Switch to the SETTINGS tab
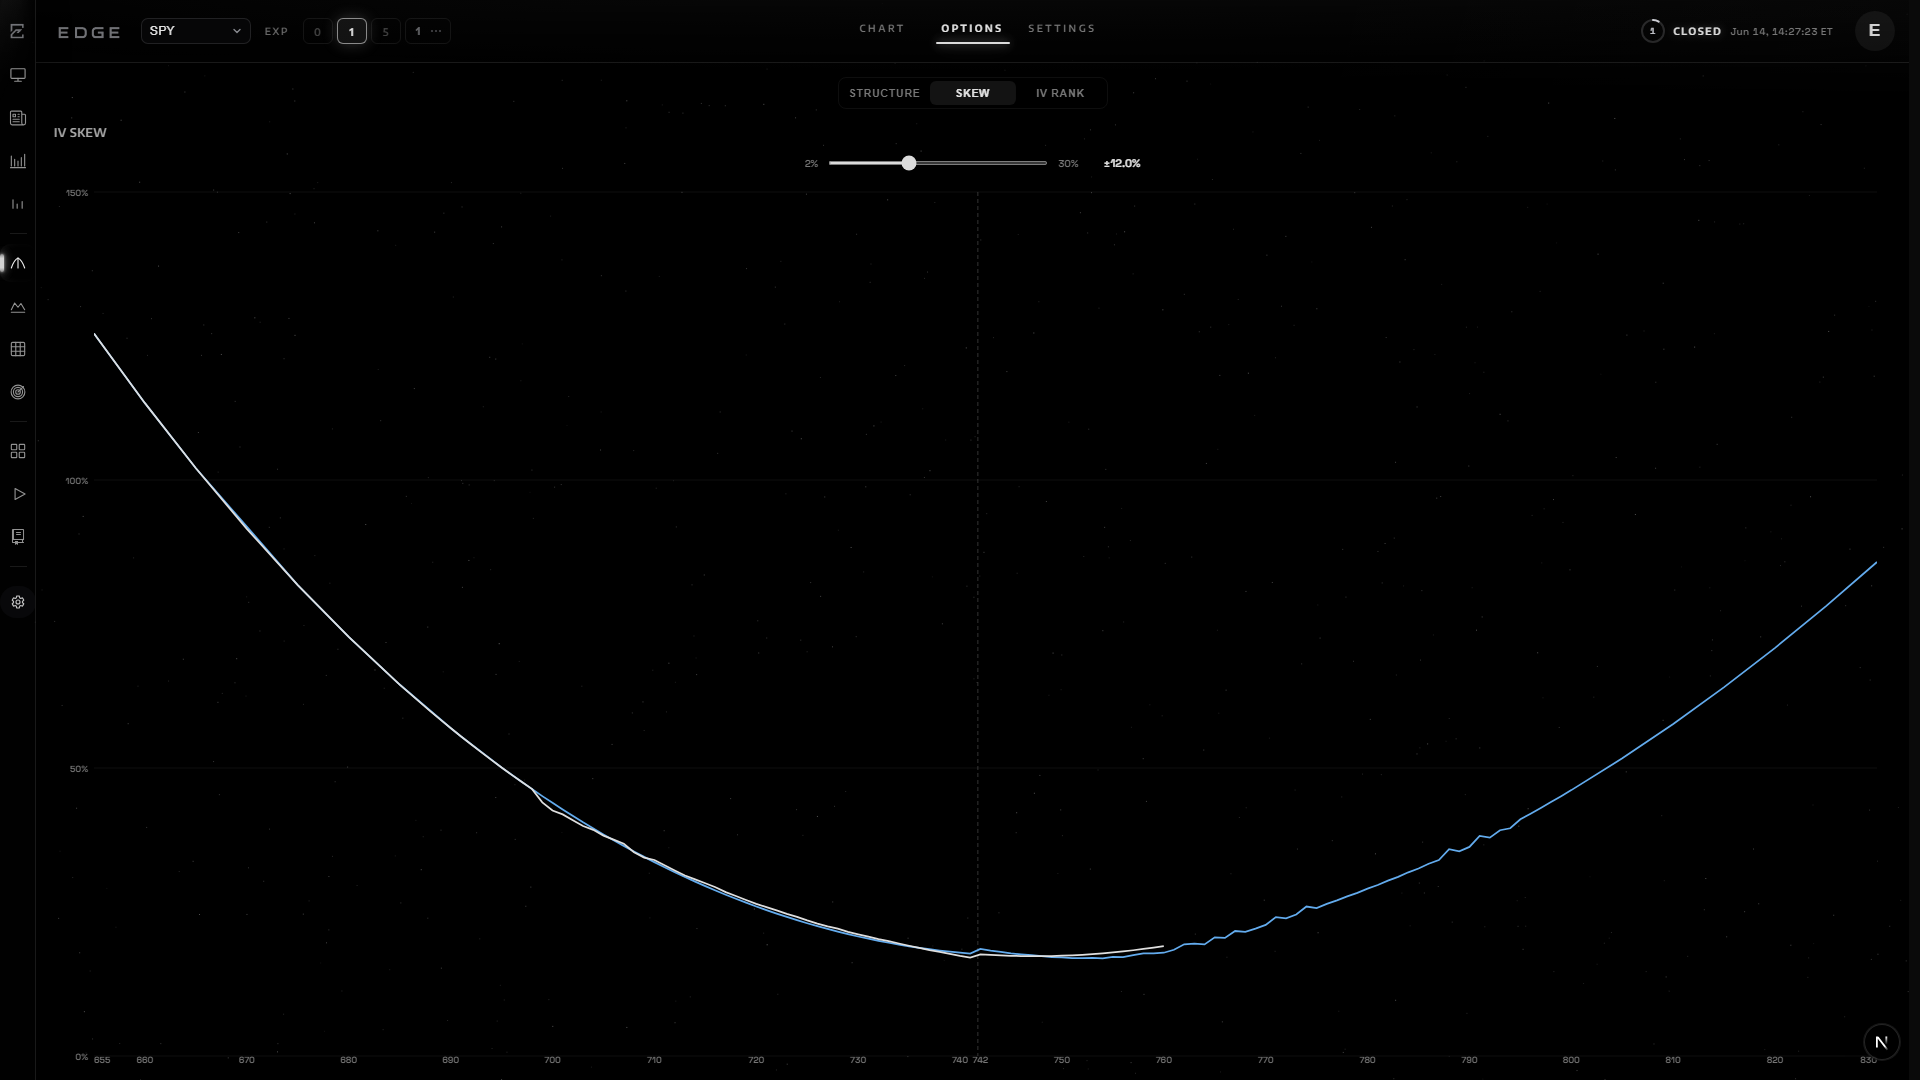Viewport: 1920px width, 1080px height. point(1061,29)
